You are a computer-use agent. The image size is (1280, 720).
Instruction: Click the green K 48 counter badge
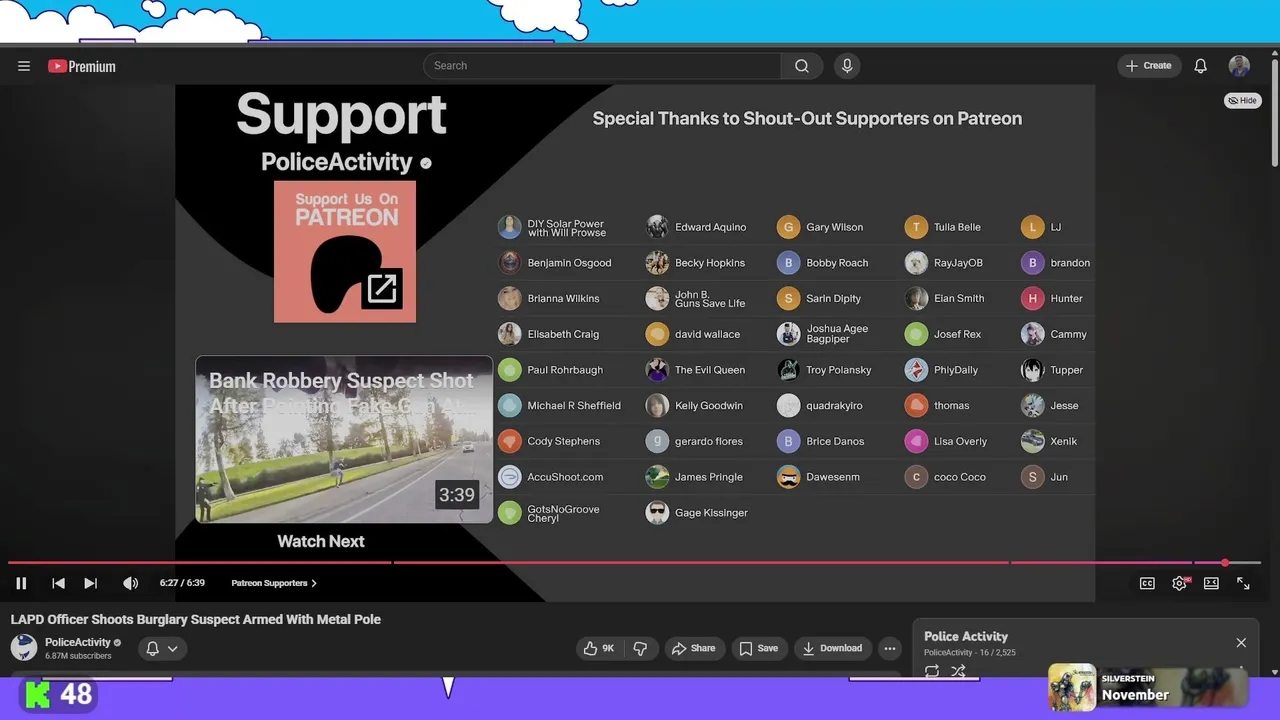(59, 694)
